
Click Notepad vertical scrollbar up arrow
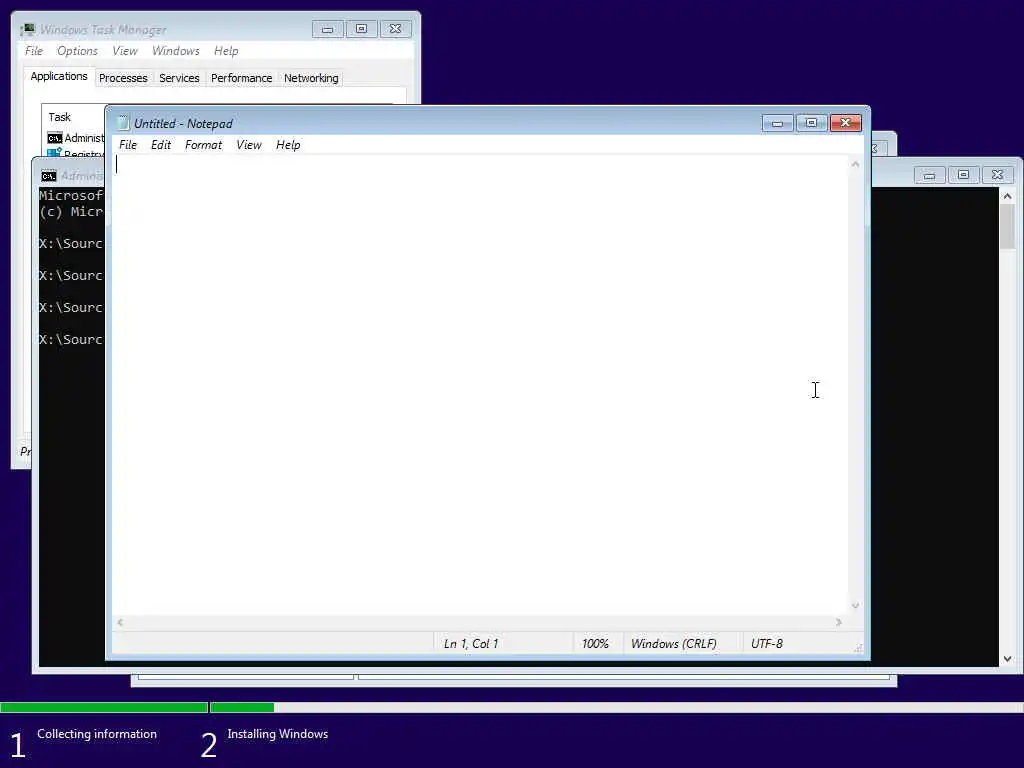click(856, 165)
